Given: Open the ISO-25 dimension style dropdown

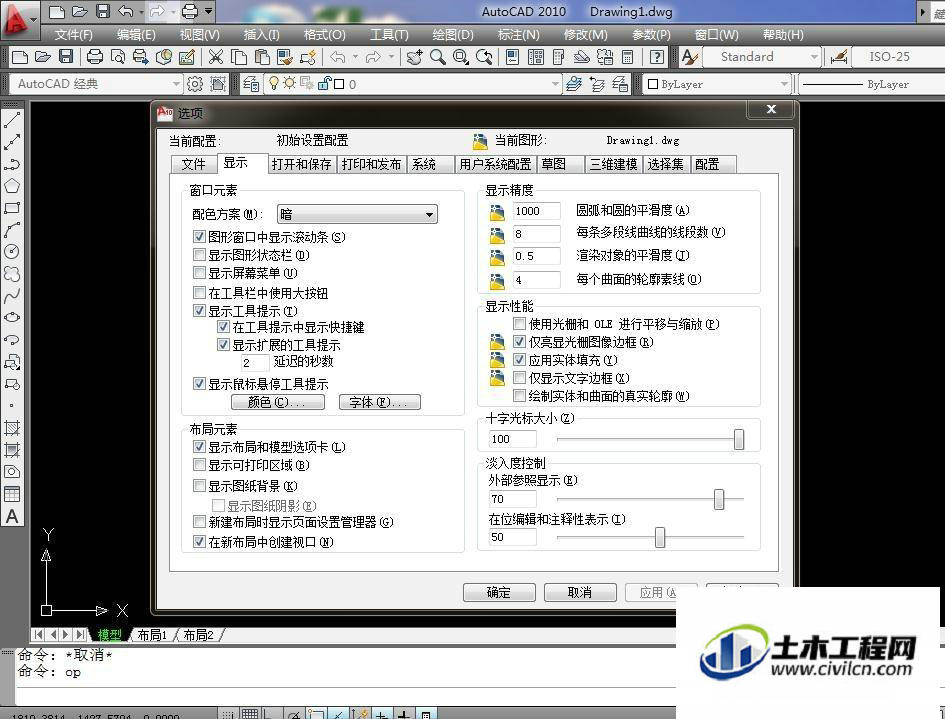Looking at the screenshot, I should point(899,57).
